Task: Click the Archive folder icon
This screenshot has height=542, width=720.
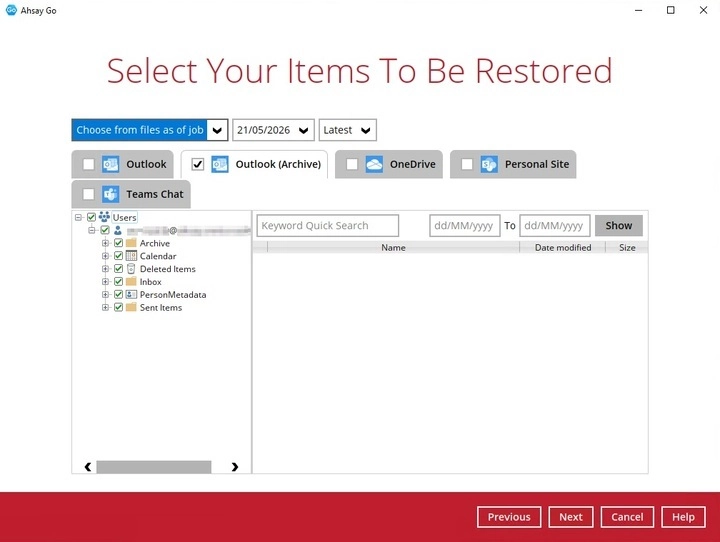Action: [131, 243]
